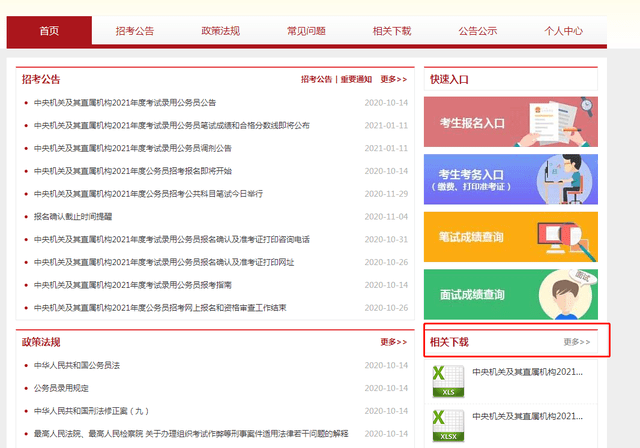Image resolution: width=640 pixels, height=448 pixels.
Task: Open 考生考务入口 banner
Action: pos(510,180)
